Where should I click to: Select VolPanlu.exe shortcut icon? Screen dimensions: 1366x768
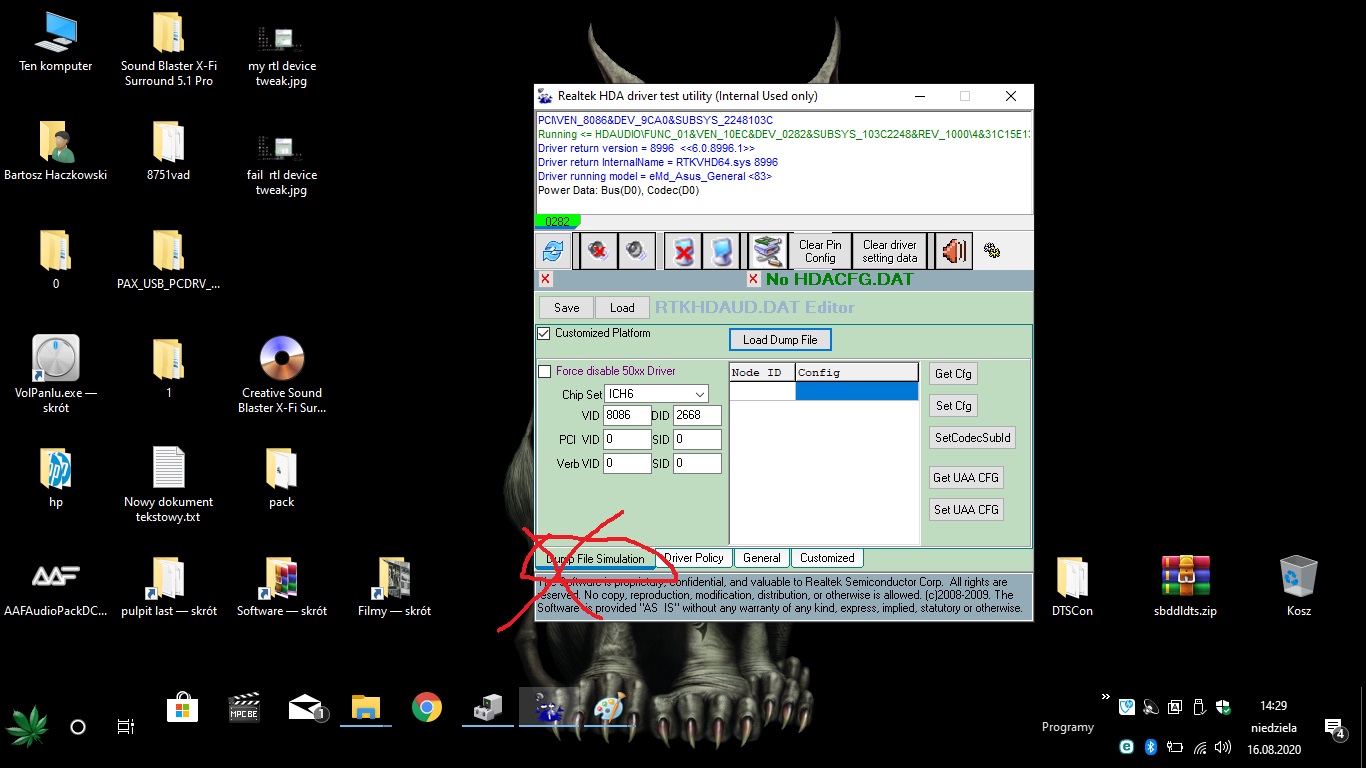pyautogui.click(x=56, y=374)
